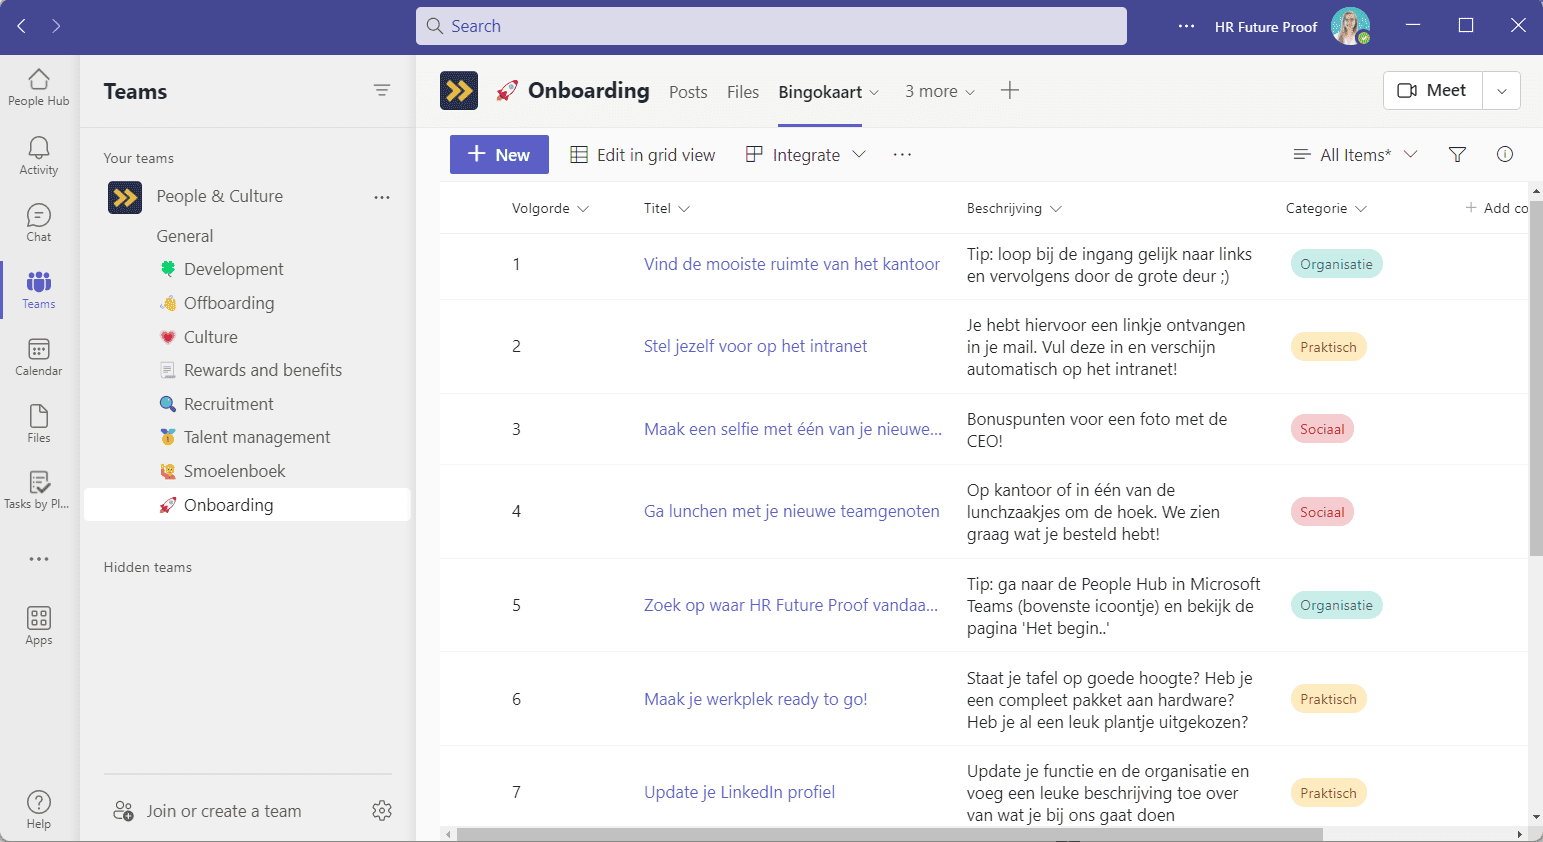Open the Apps store icon
The image size is (1543, 842).
(39, 625)
